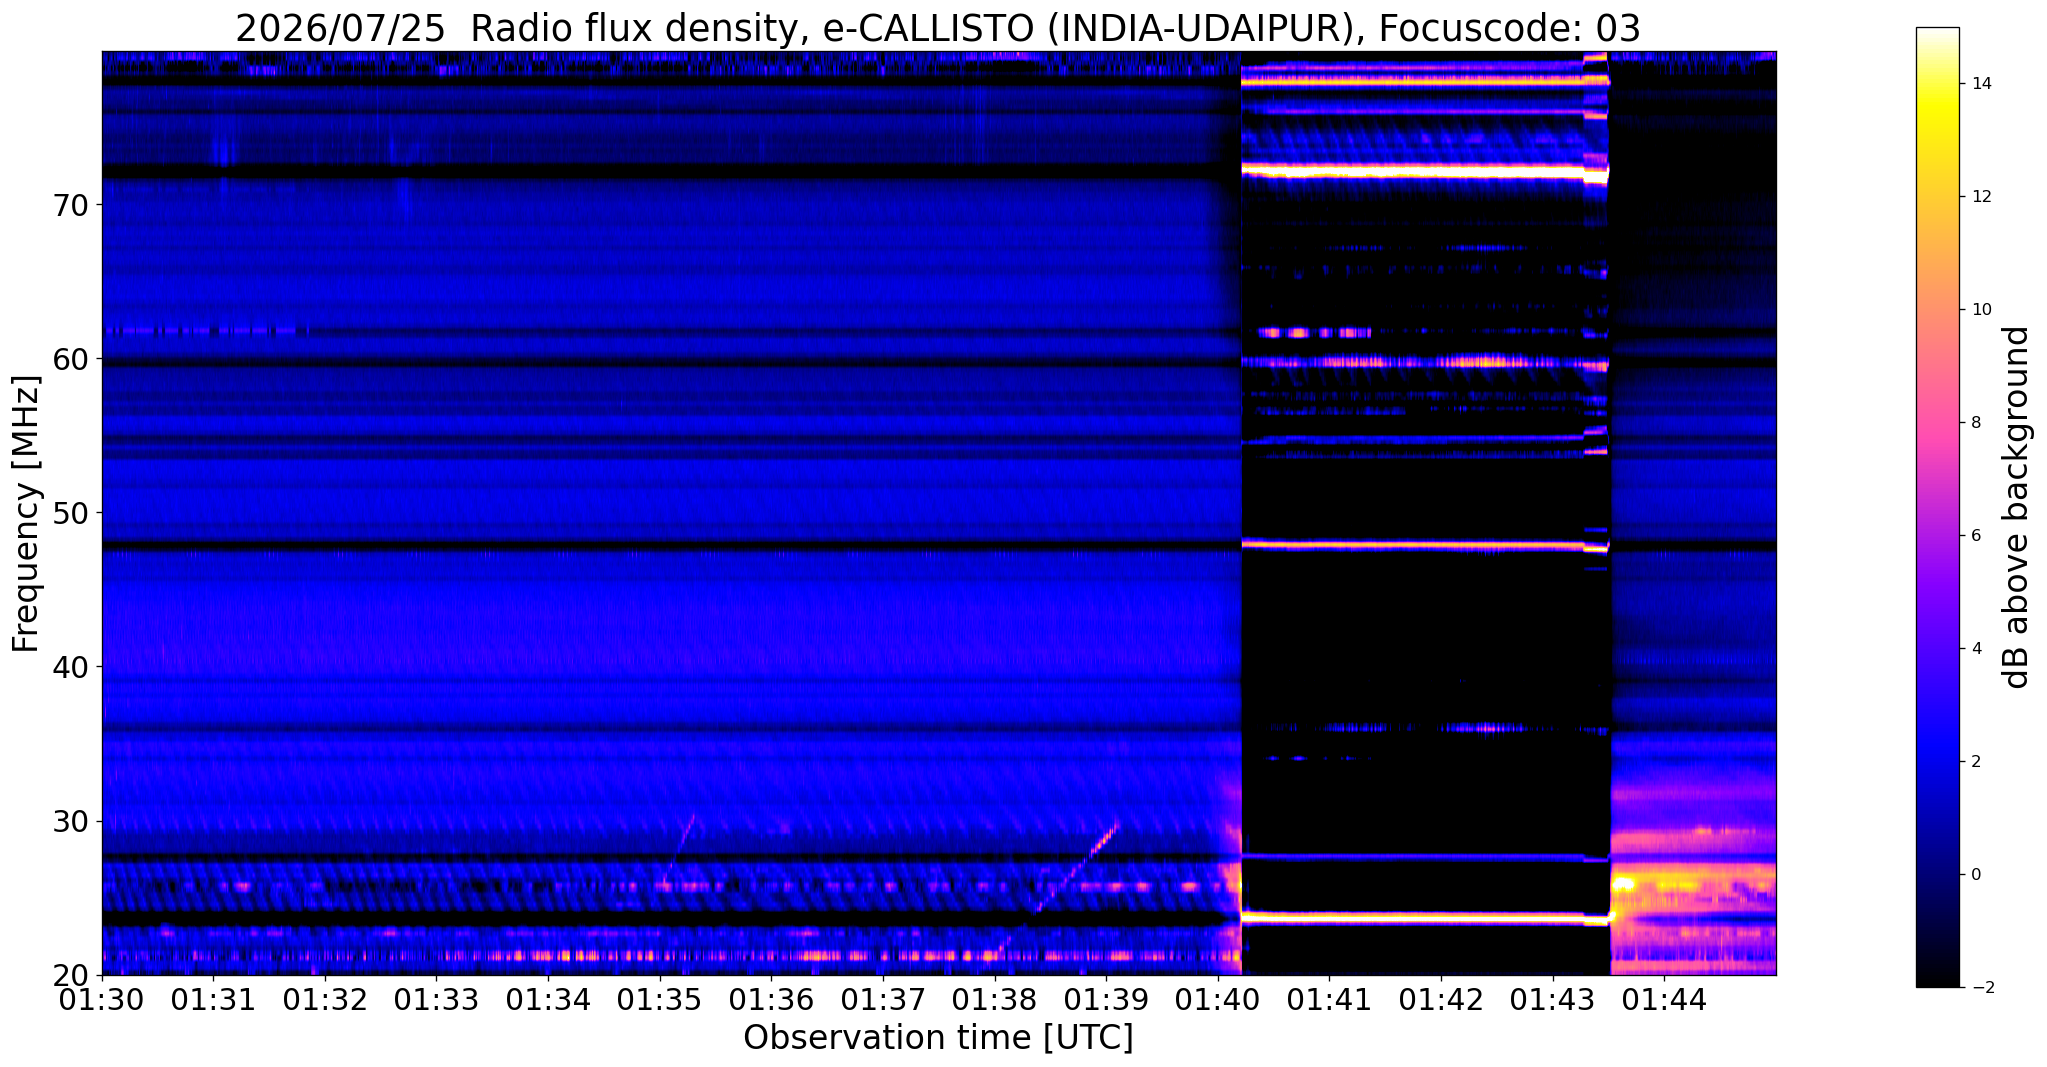Click the plot title showing INDIA-UDAIPUR
The height and width of the screenshot is (1067, 2047).
938,28
